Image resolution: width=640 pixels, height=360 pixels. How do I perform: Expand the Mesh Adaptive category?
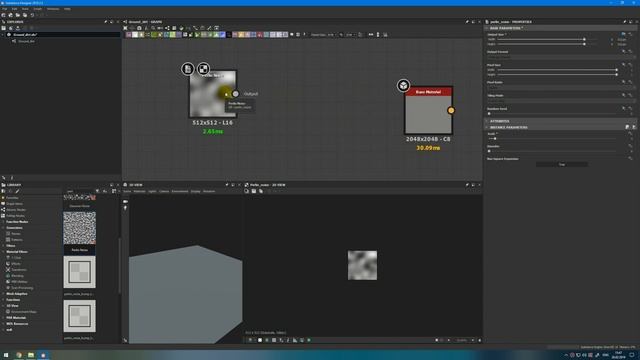point(3,293)
